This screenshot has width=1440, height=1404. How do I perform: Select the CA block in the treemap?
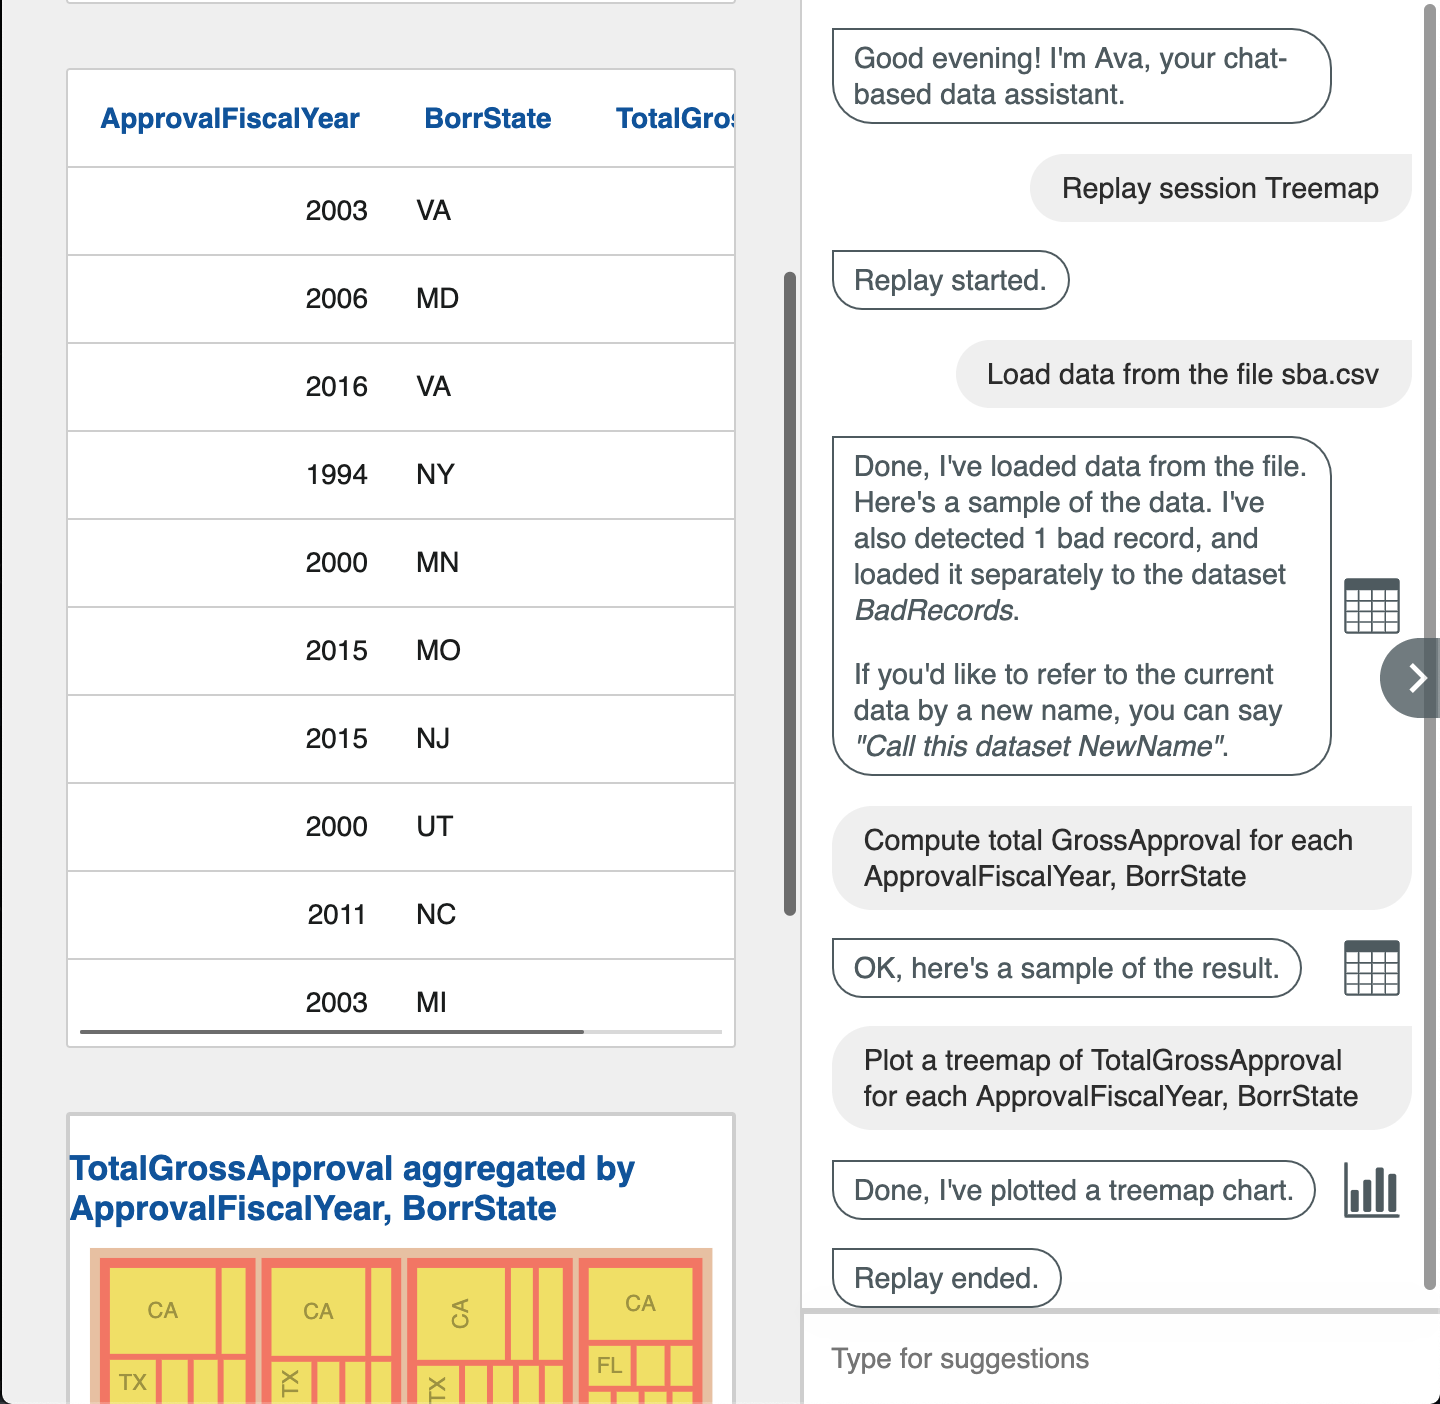pyautogui.click(x=163, y=1310)
